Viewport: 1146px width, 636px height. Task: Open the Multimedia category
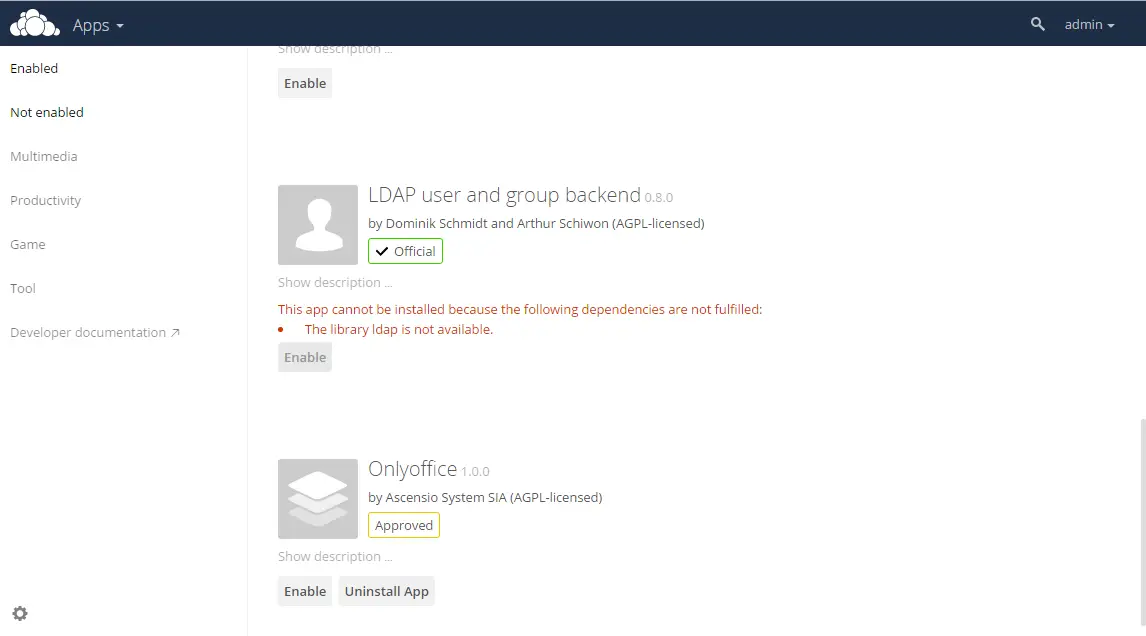click(44, 156)
